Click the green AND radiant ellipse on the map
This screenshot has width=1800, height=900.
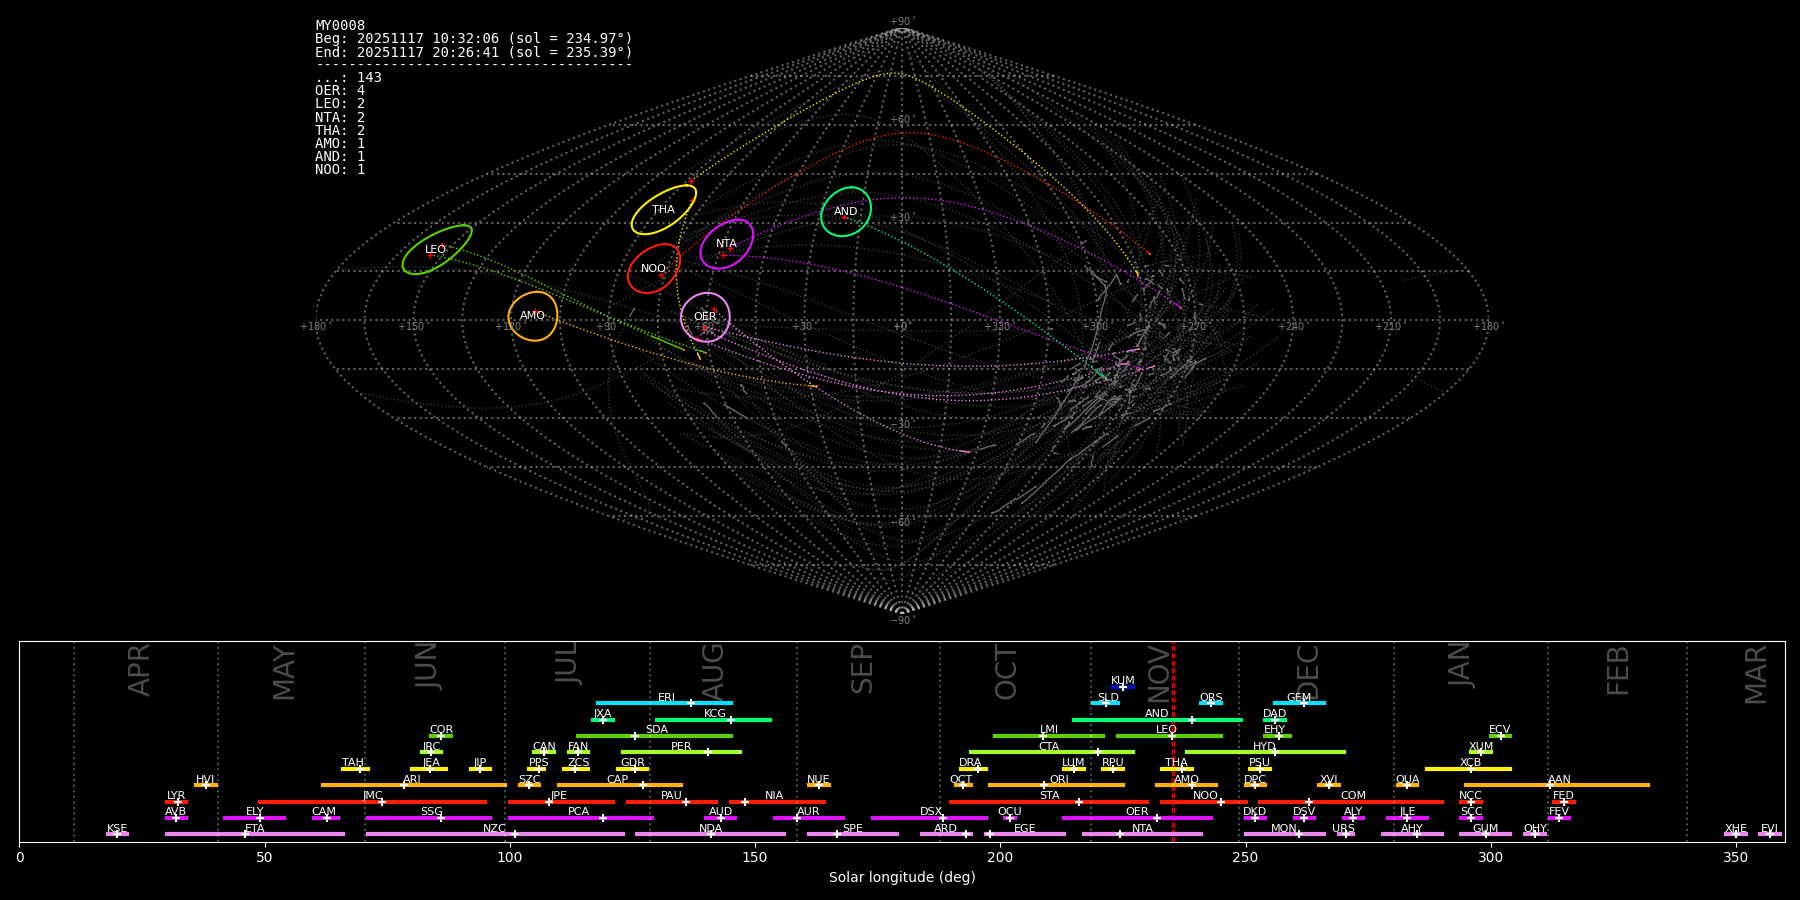846,212
